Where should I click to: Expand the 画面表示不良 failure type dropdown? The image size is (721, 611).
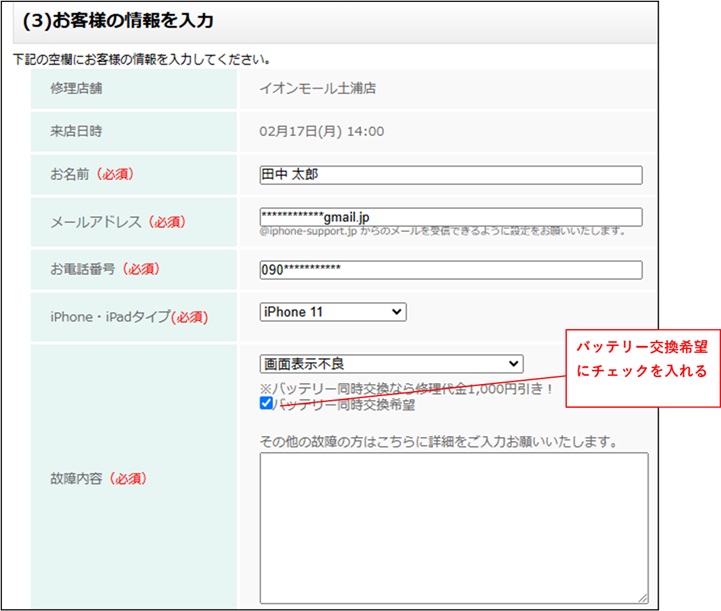[390, 364]
